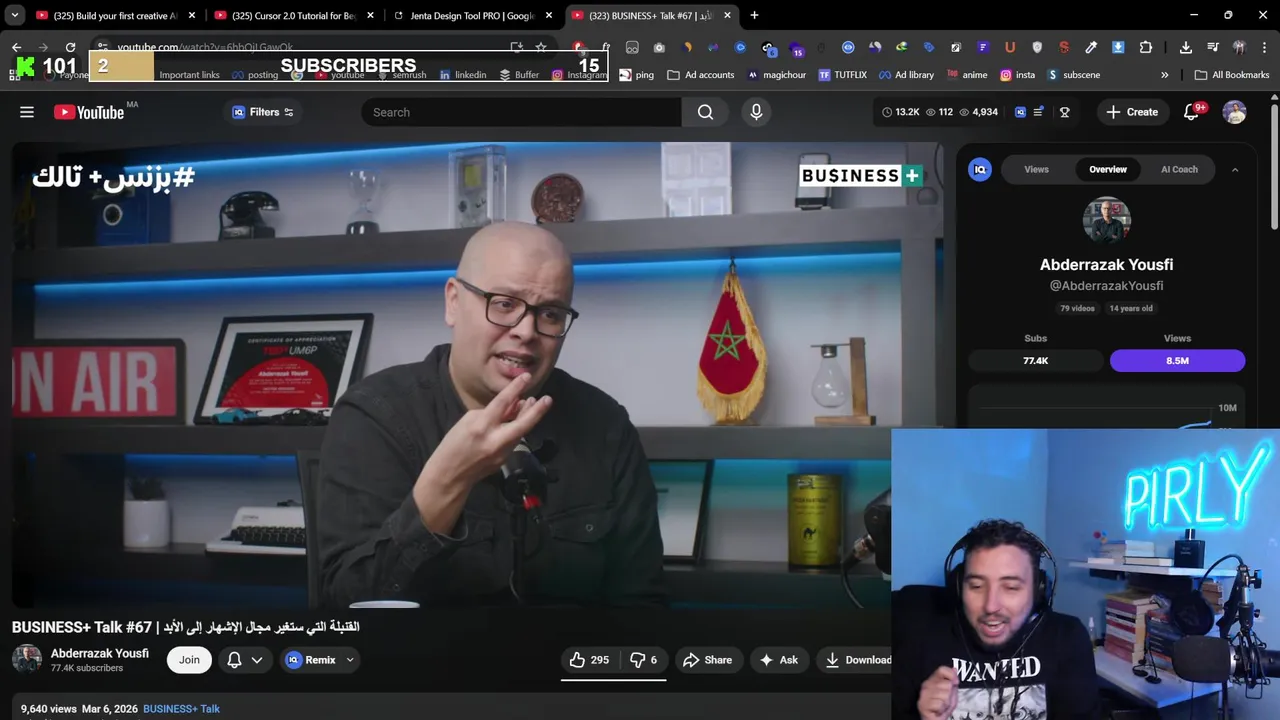Open the TUTFLIX bookmark
1280x720 pixels.
point(842,75)
